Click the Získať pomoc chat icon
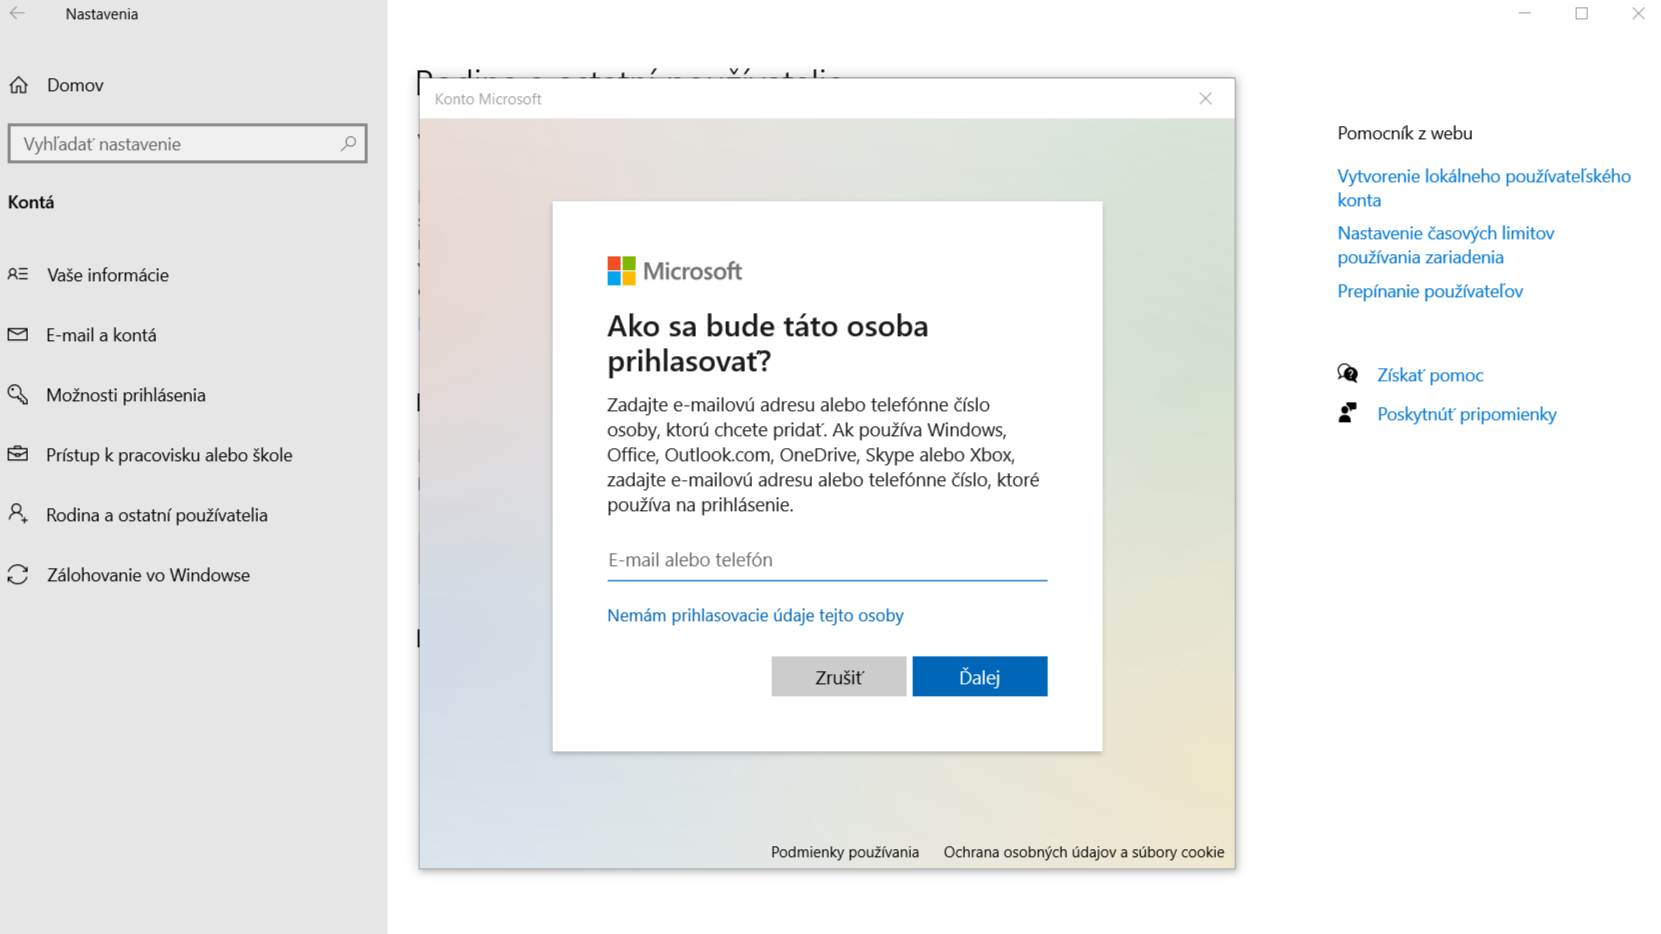Image resolution: width=1661 pixels, height=934 pixels. [1348, 374]
